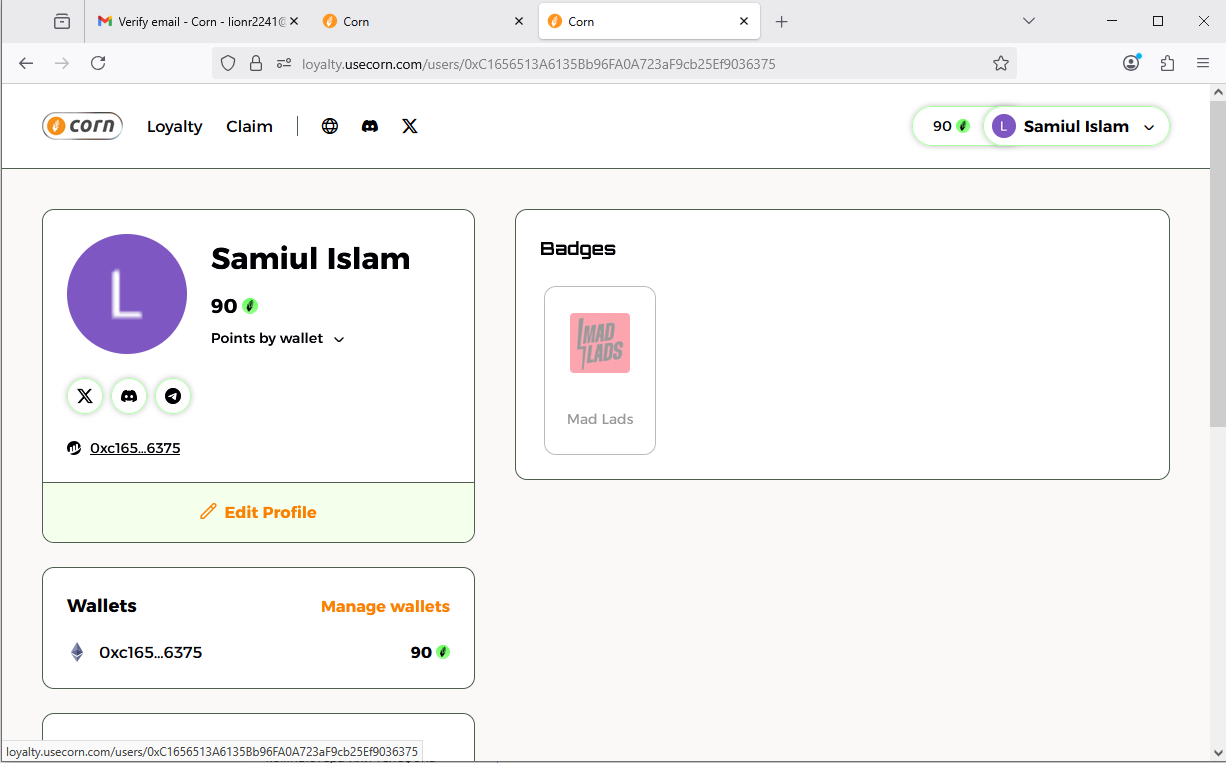Click the Samiul Islam profile heading
Screen dimensions: 1226x763
[x=311, y=258]
